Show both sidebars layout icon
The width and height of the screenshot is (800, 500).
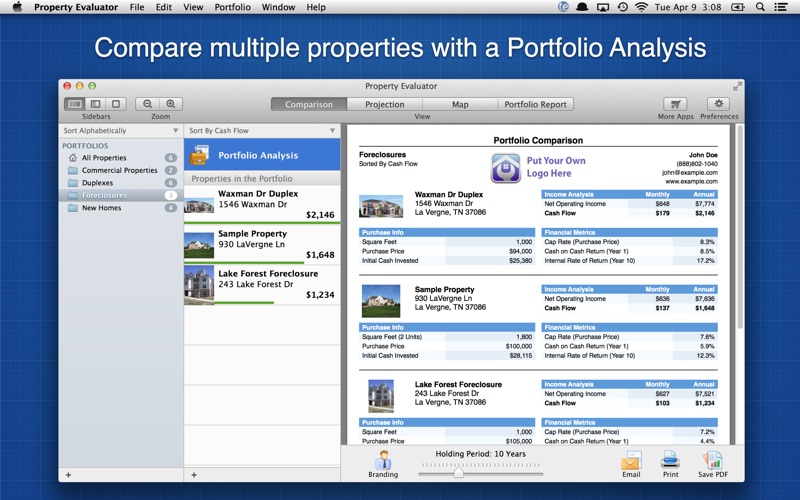point(74,104)
